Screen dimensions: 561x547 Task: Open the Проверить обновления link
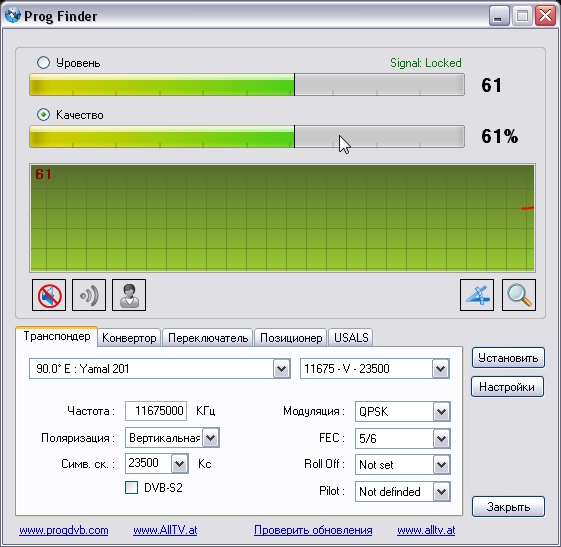click(x=313, y=530)
